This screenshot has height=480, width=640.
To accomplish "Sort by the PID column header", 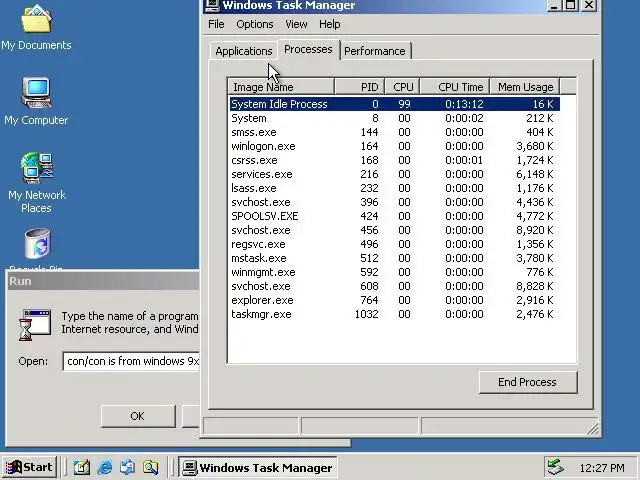I will pyautogui.click(x=359, y=87).
